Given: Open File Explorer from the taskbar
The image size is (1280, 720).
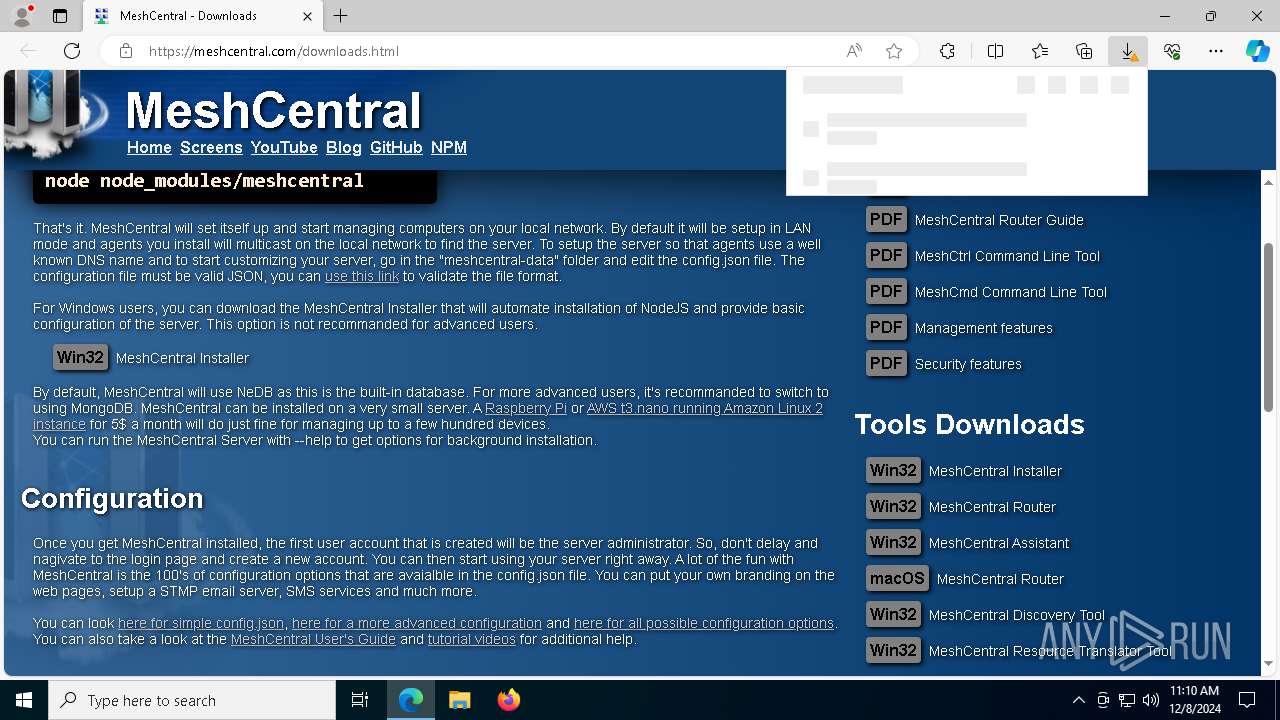Looking at the screenshot, I should pyautogui.click(x=459, y=700).
